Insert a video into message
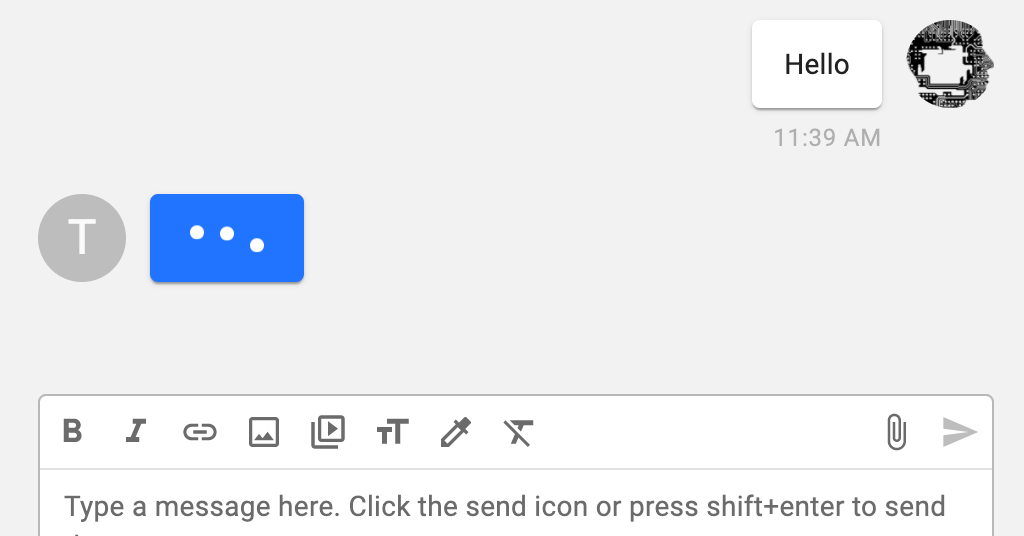This screenshot has width=1024, height=536. pos(328,432)
